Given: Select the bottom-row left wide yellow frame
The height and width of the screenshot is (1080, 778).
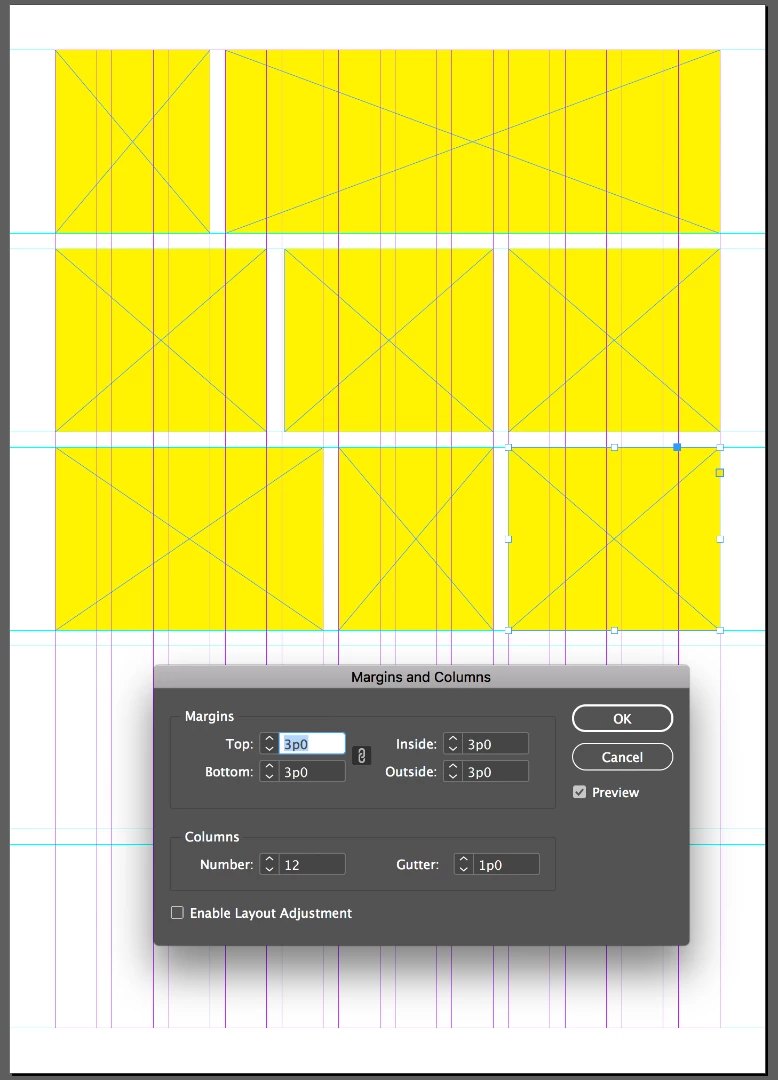Looking at the screenshot, I should point(189,539).
